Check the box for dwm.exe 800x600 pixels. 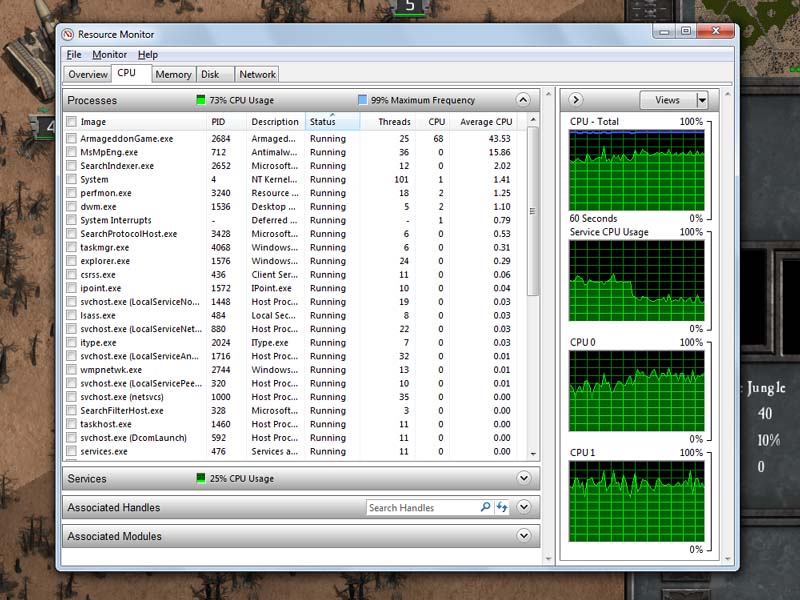(71, 207)
